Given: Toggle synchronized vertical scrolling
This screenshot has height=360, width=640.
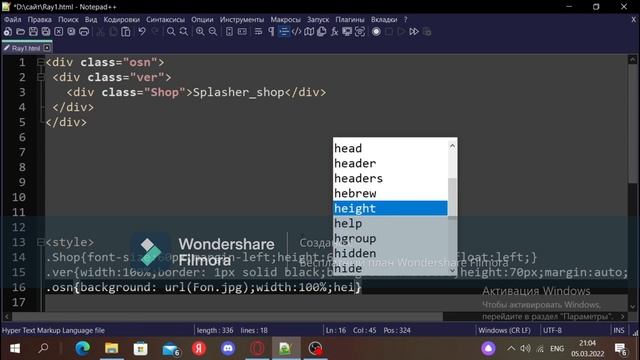Looking at the screenshot, I should coord(229,31).
